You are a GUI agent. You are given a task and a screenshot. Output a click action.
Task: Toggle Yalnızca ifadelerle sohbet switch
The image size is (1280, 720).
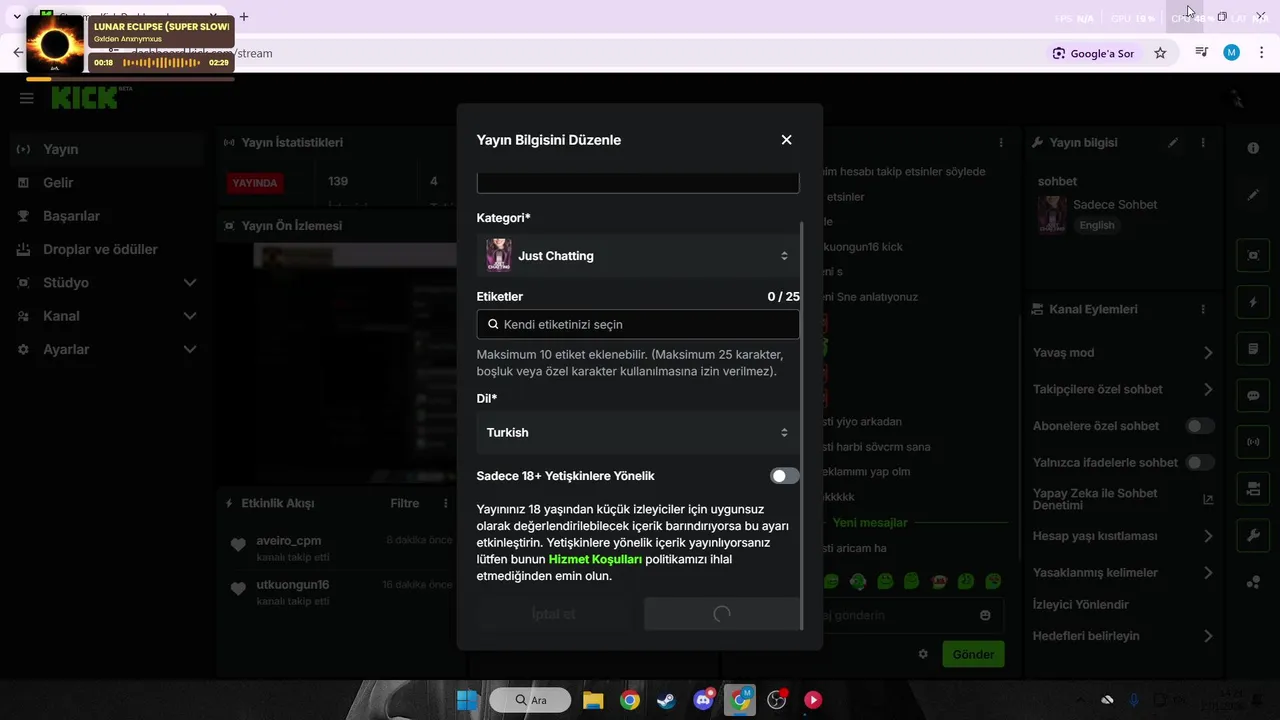click(1199, 463)
